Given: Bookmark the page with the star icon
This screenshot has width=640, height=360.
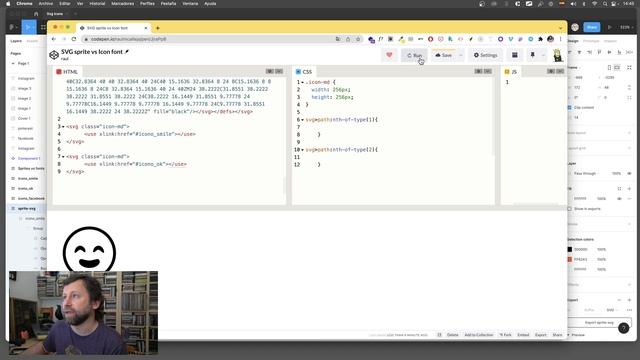Looking at the screenshot, I should click(358, 39).
